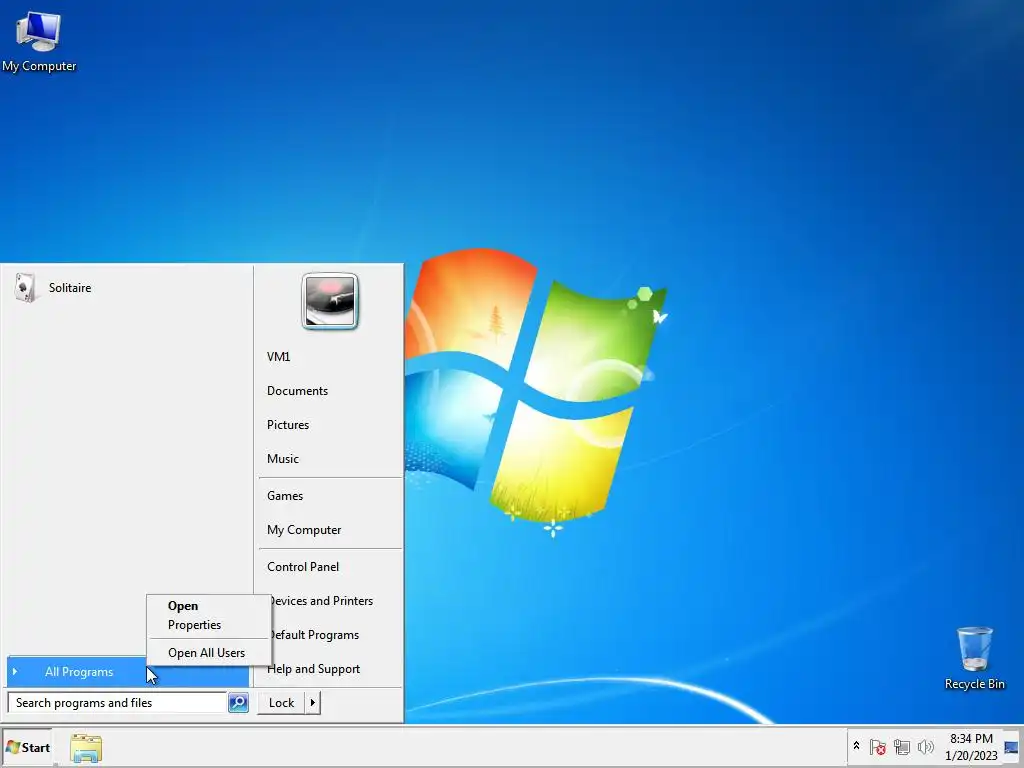1024x768 pixels.
Task: Click the Show Desktop button in the tray
Action: pyautogui.click(x=1012, y=748)
